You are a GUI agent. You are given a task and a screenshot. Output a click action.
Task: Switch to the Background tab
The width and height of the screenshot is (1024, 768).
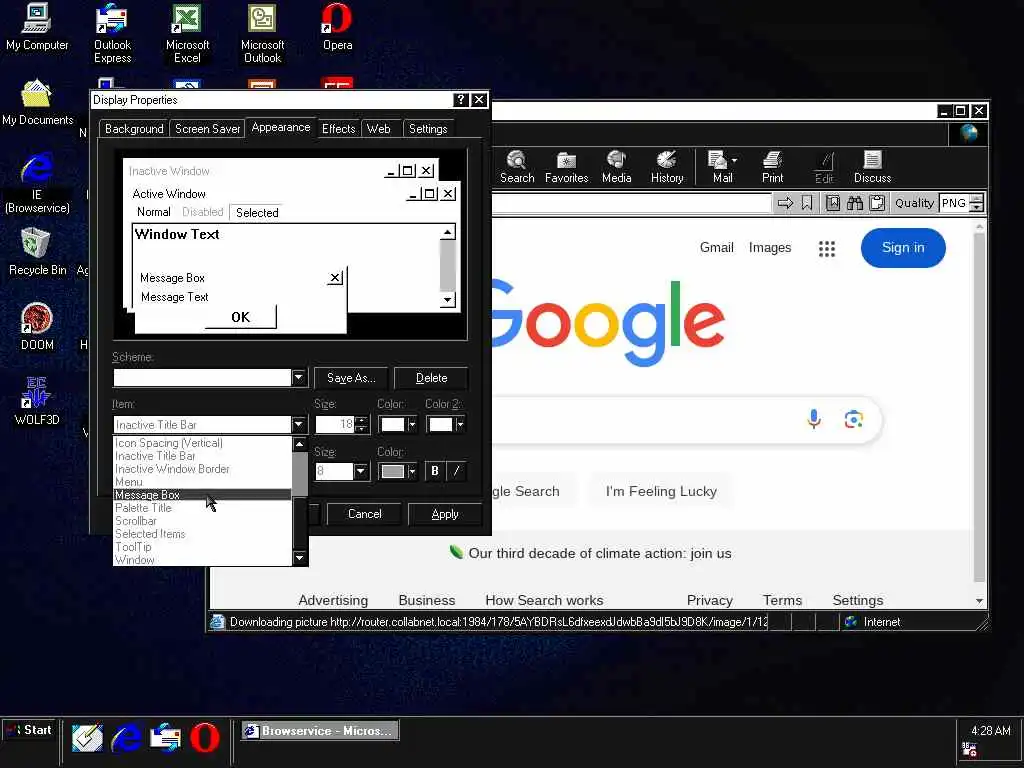click(134, 129)
